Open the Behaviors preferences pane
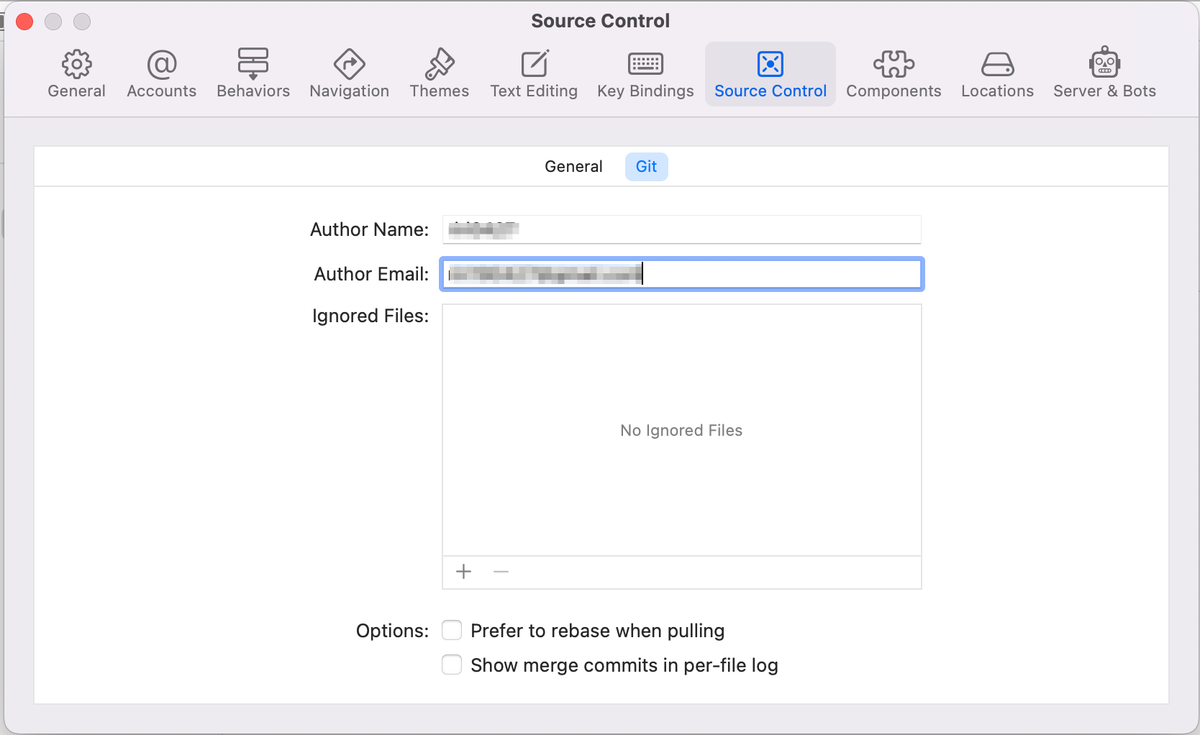The height and width of the screenshot is (735, 1200). click(253, 74)
